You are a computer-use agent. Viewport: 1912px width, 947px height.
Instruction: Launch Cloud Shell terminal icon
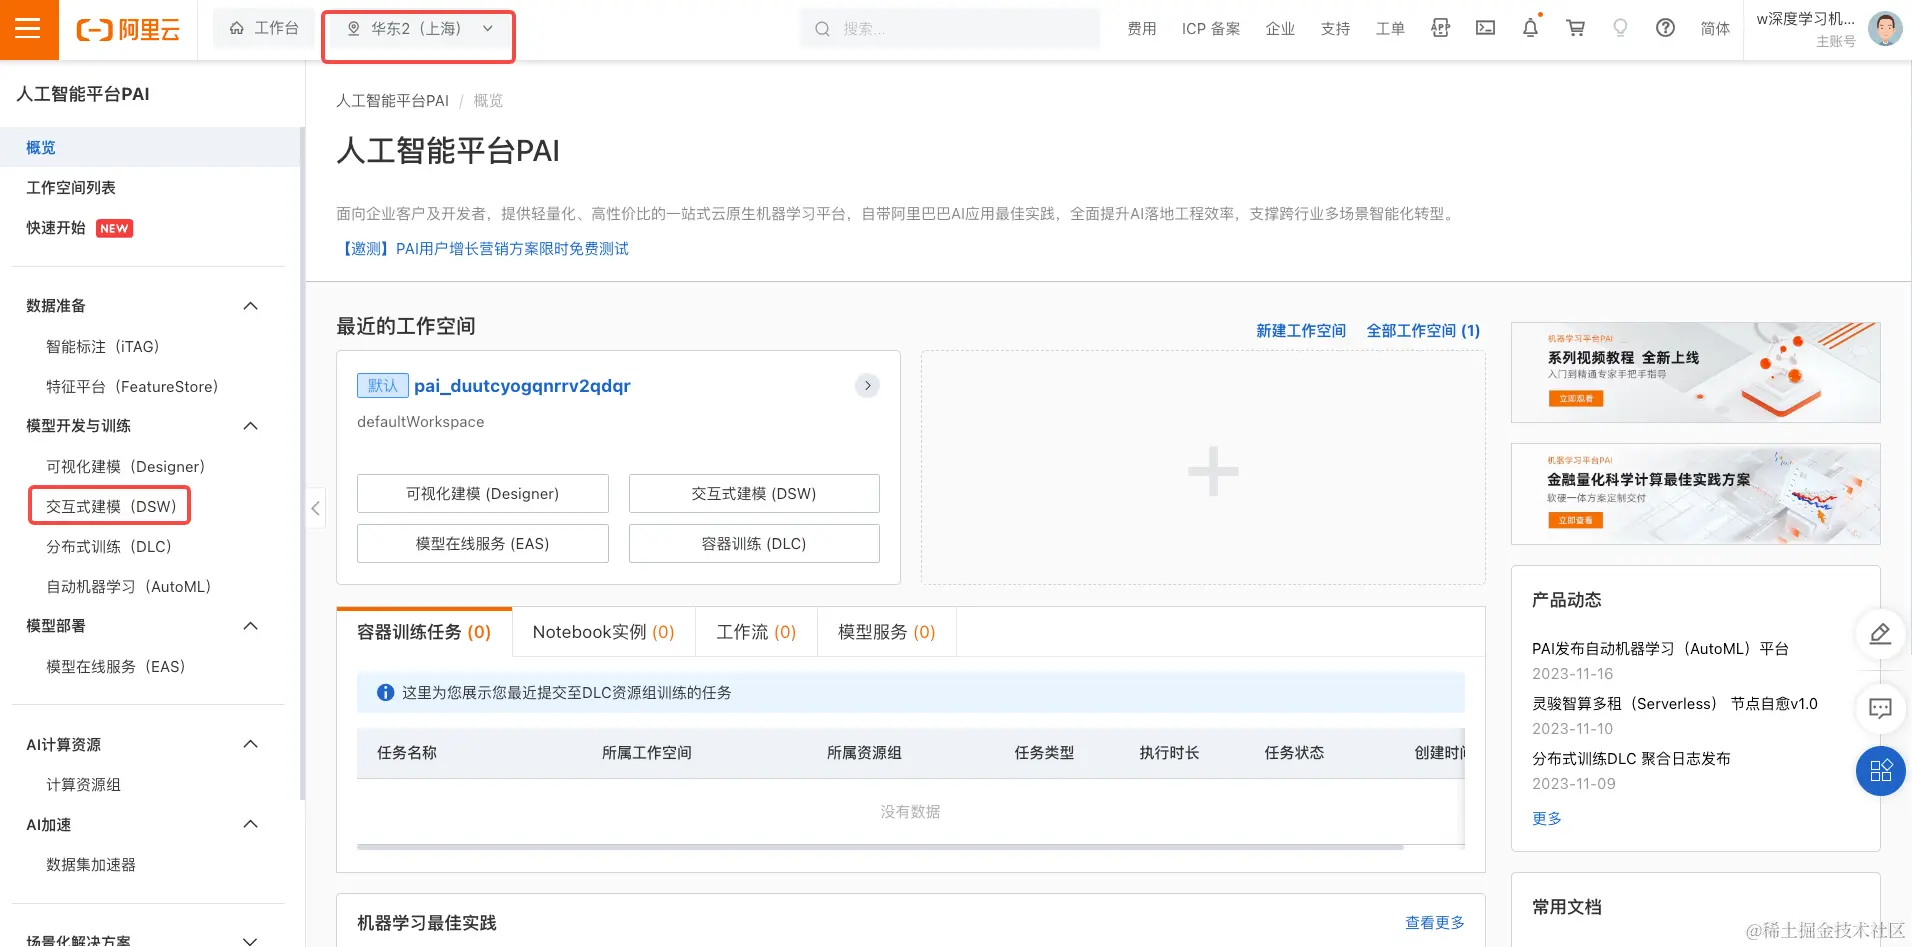(x=1485, y=28)
